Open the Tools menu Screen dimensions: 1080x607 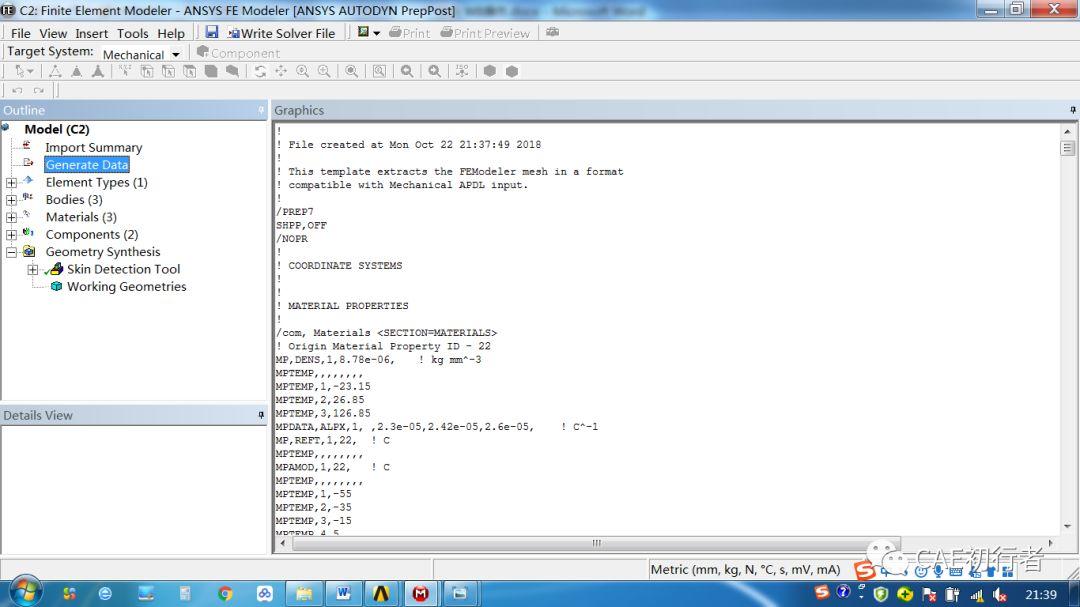(132, 33)
